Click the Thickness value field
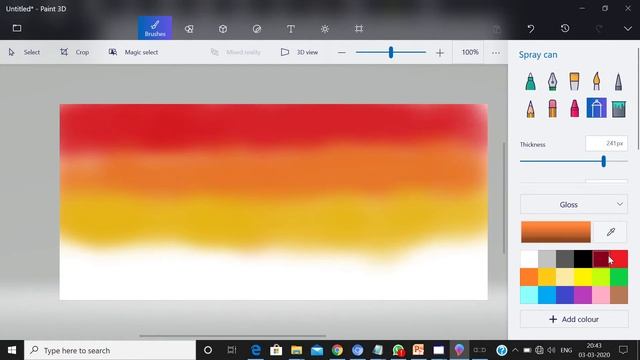The height and width of the screenshot is (360, 640). [607, 143]
